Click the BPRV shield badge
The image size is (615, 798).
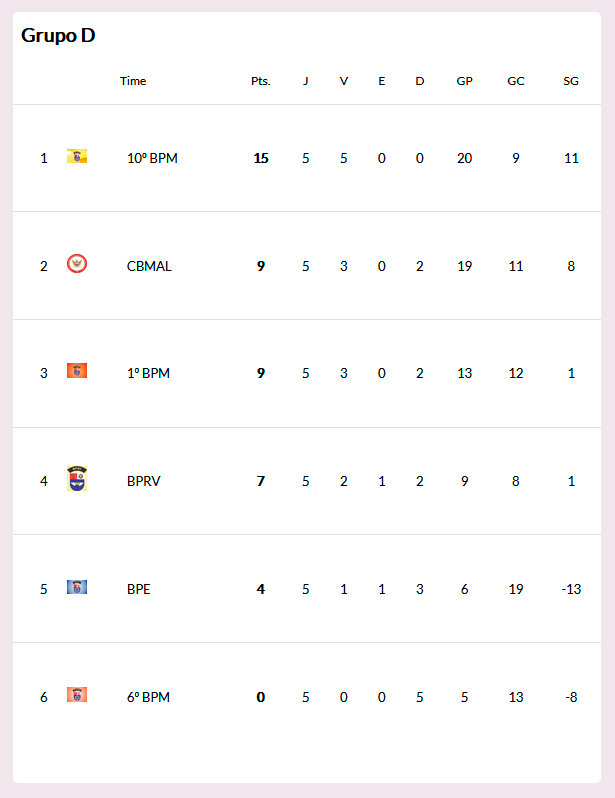[77, 478]
